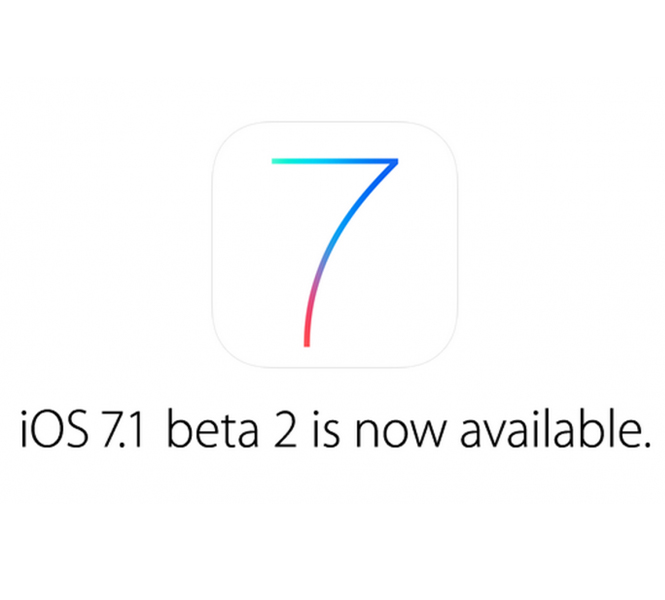Click the period ending the headline
The image size is (665, 600).
coord(646,444)
